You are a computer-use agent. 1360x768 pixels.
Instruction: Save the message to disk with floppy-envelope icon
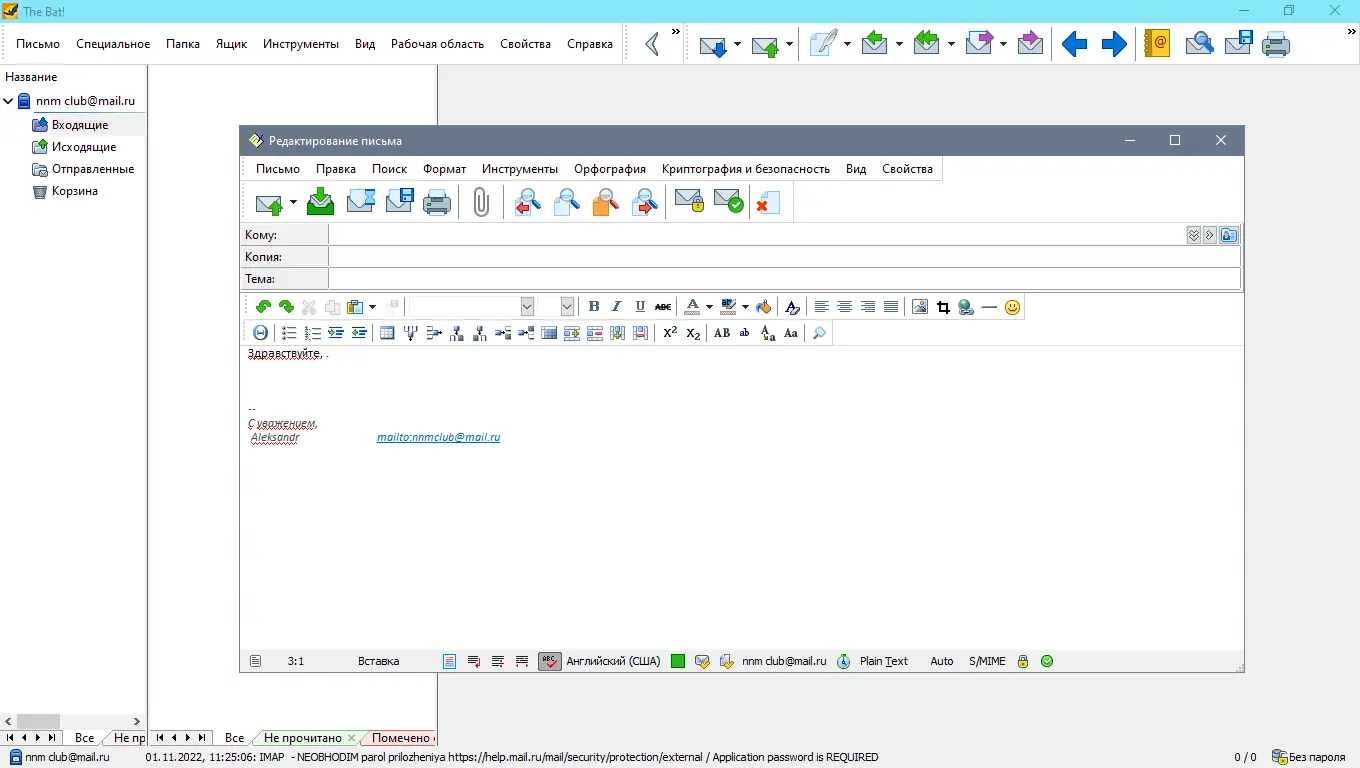(x=399, y=202)
